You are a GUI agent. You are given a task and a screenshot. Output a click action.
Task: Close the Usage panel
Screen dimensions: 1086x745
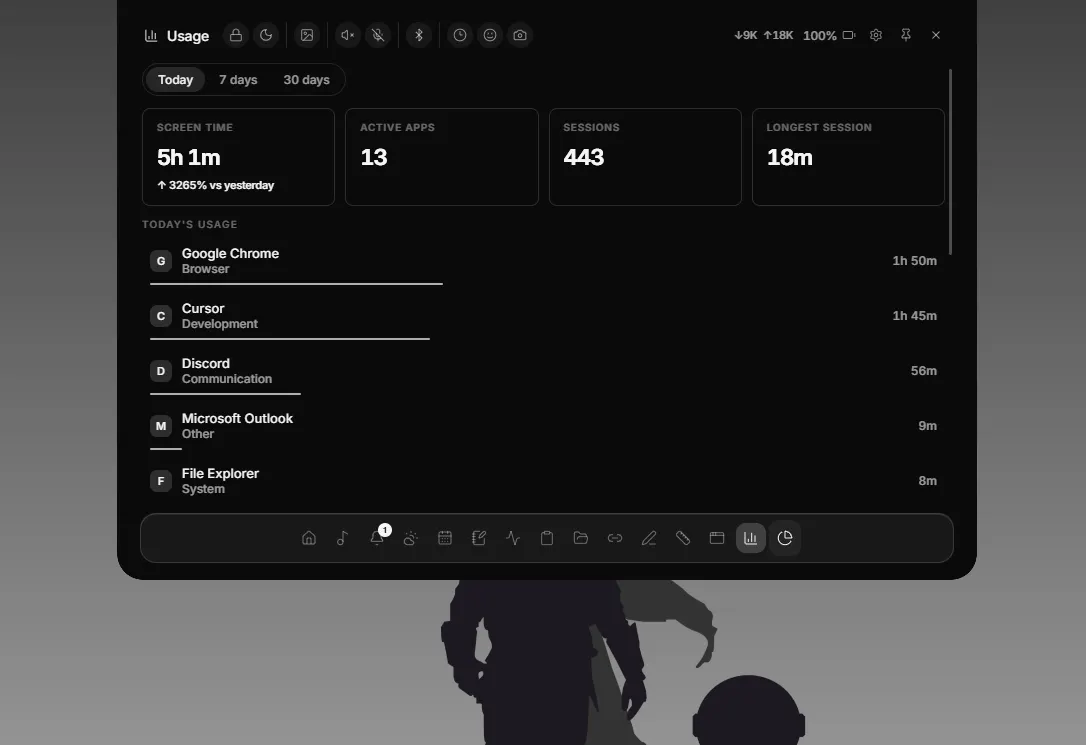click(936, 35)
